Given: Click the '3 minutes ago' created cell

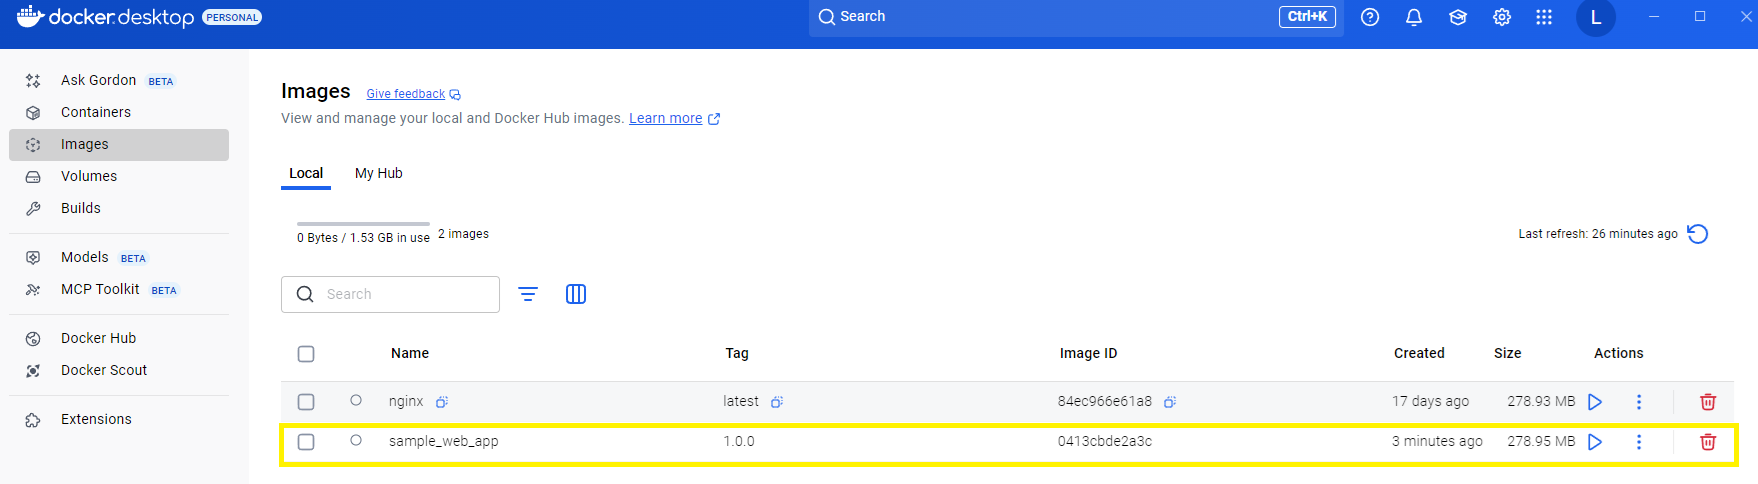Looking at the screenshot, I should [x=1437, y=441].
